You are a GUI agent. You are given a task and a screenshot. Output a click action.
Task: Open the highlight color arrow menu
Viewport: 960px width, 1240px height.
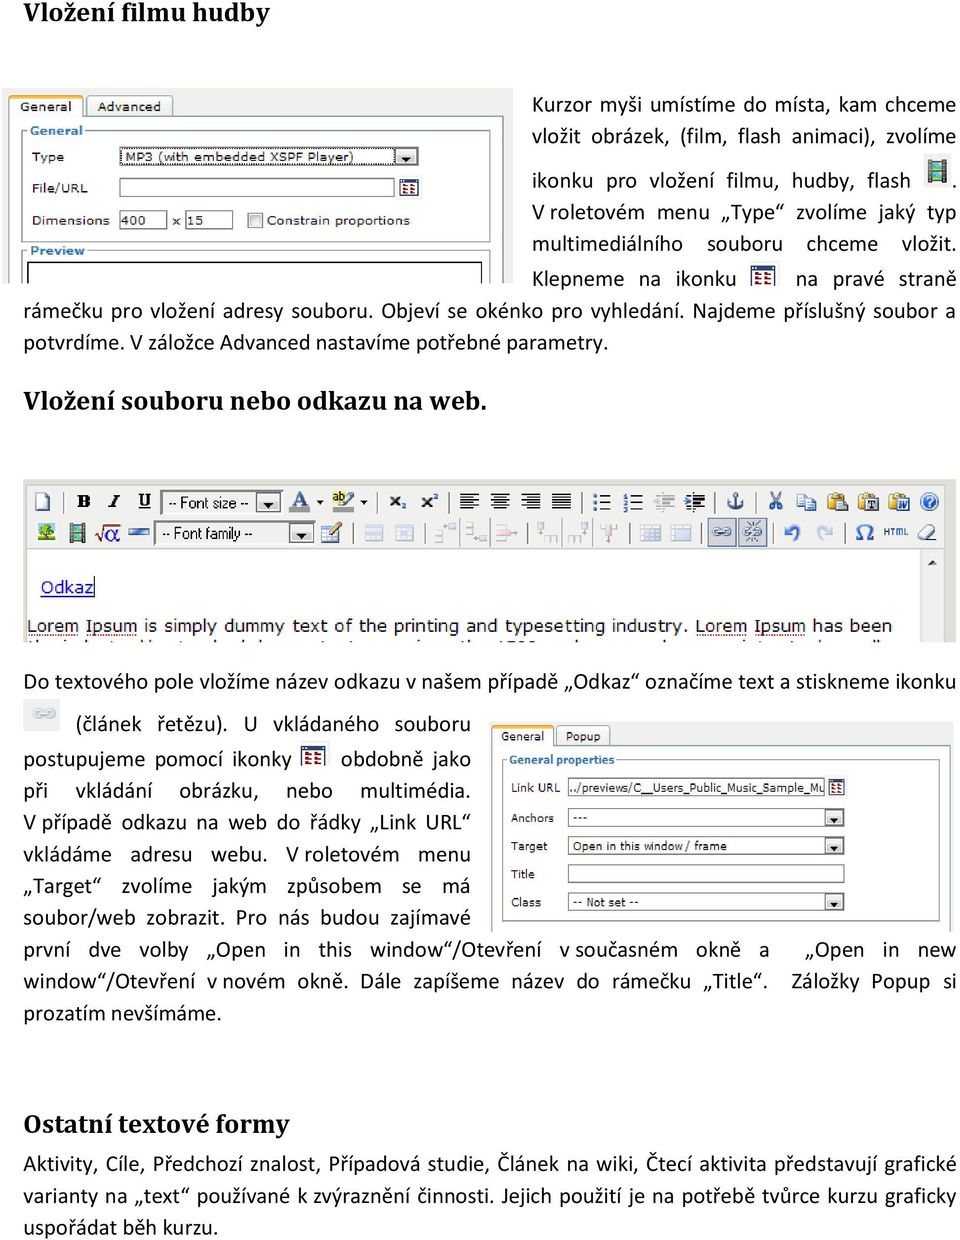coord(364,503)
